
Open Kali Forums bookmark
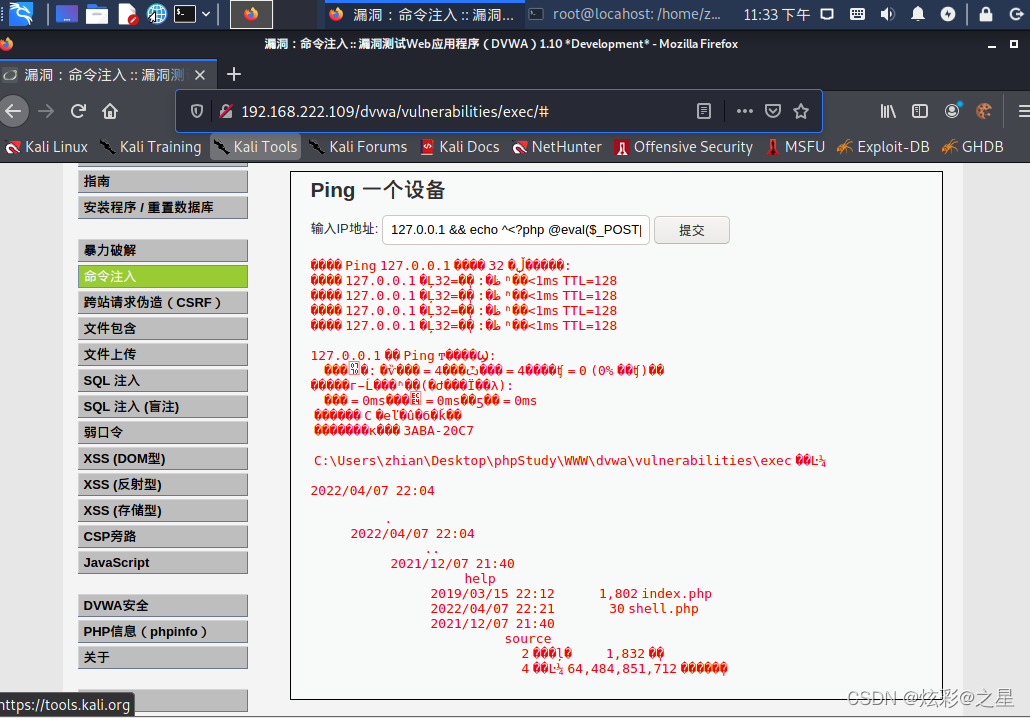click(358, 147)
